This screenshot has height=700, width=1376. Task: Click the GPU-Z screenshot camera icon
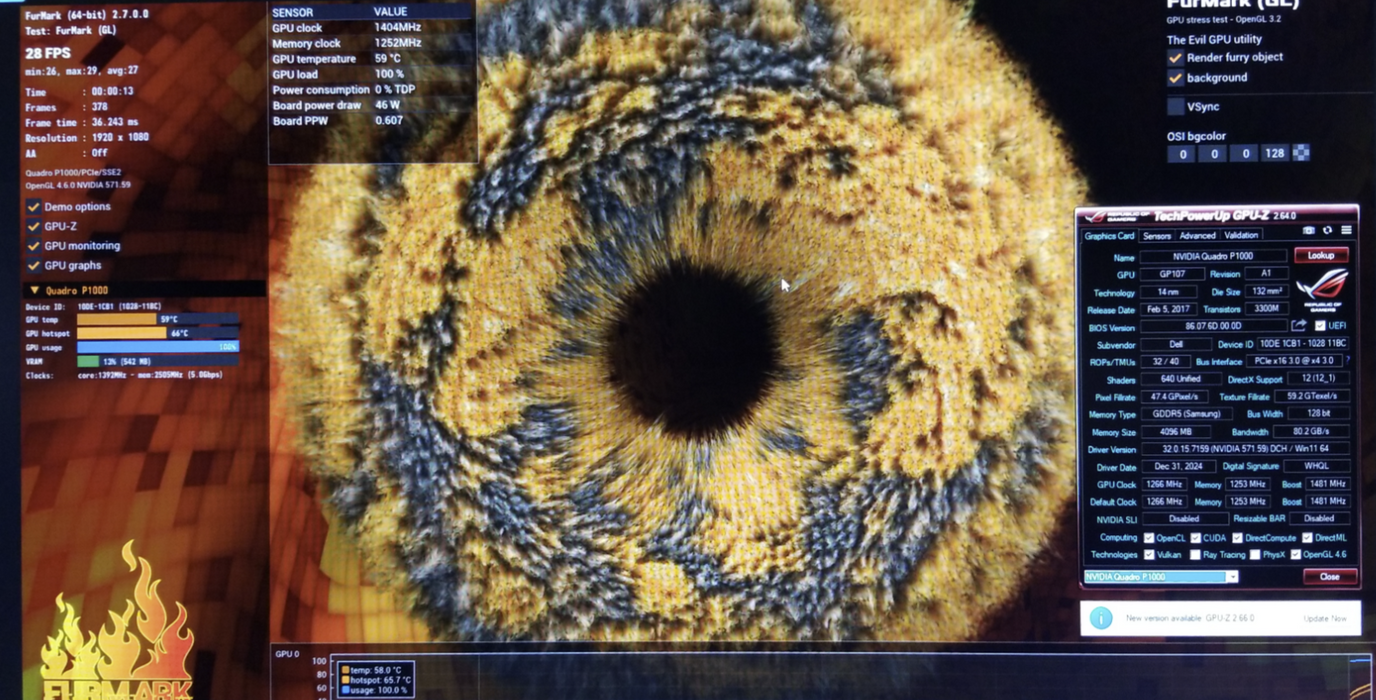click(1309, 231)
